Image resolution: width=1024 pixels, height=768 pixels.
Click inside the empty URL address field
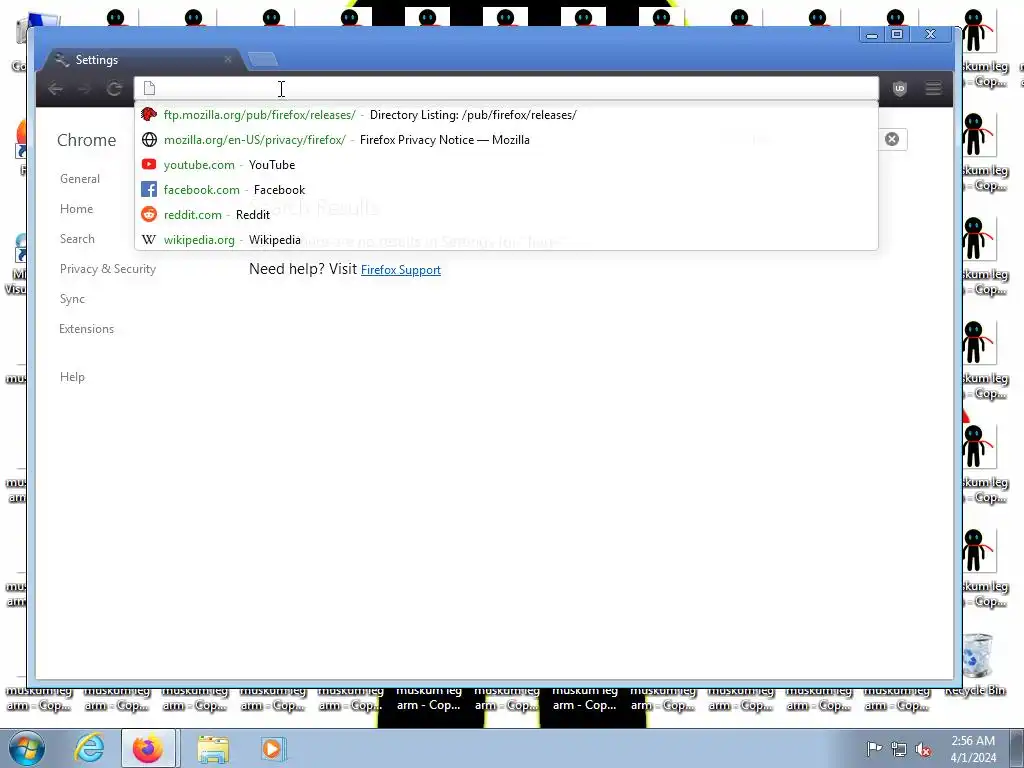point(506,88)
